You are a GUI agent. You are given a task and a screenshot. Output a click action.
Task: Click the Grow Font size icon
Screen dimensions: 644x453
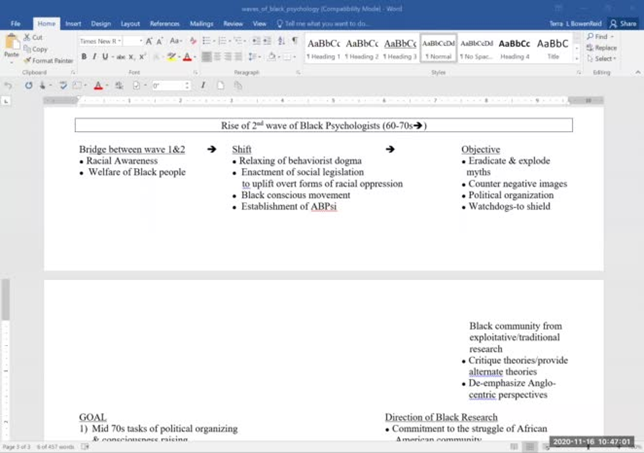(150, 41)
